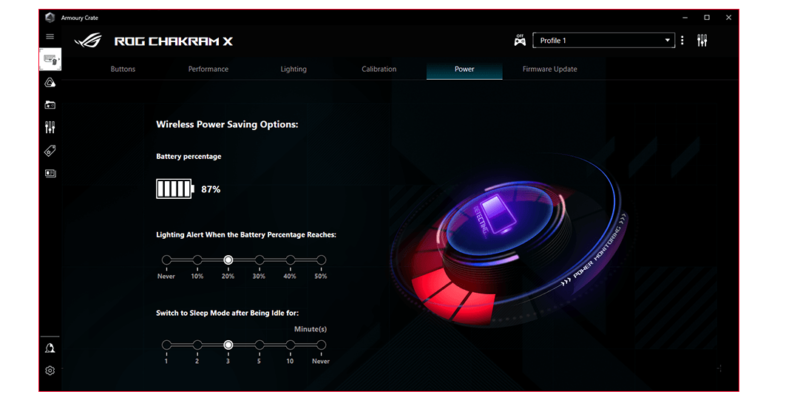
Task: Open the equalizer sliders icon at top right
Action: tap(702, 40)
